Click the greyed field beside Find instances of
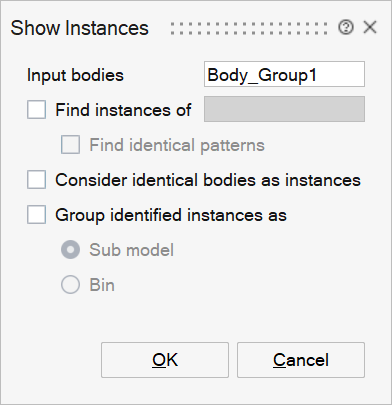The height and width of the screenshot is (405, 392). click(284, 109)
